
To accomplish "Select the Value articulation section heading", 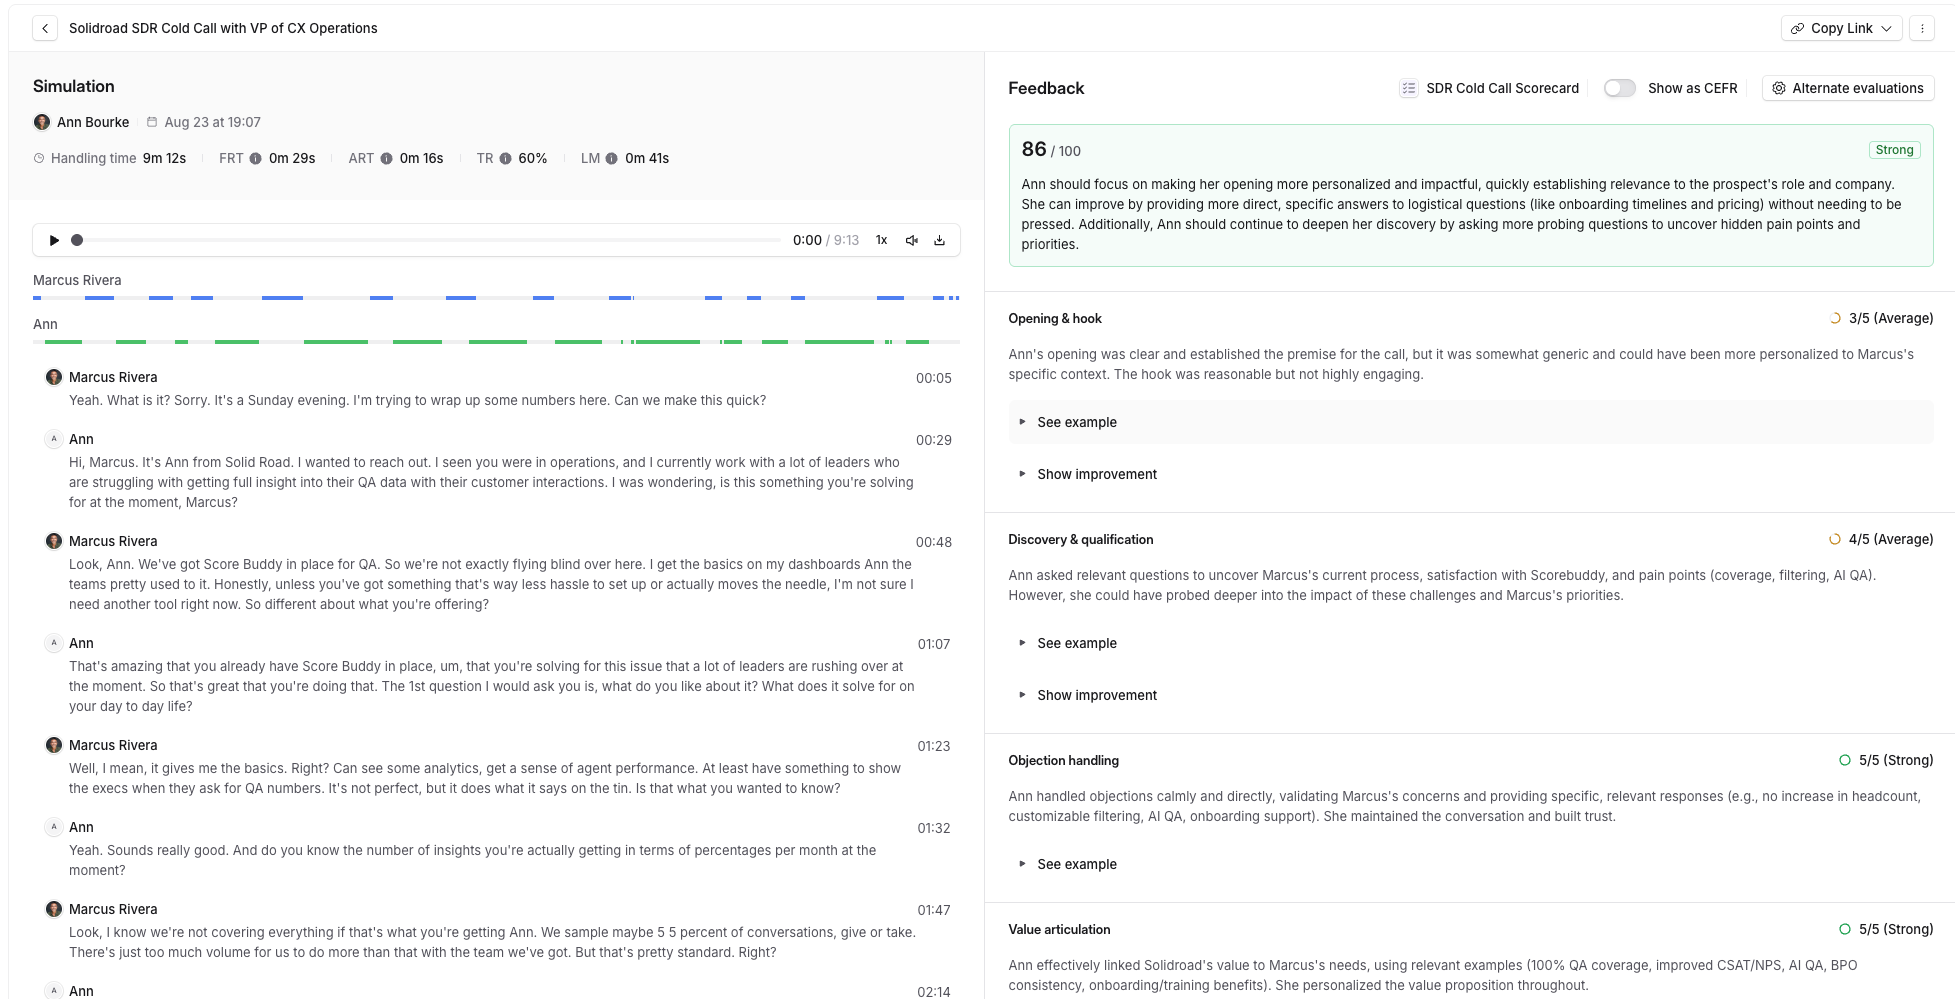I will 1060,929.
